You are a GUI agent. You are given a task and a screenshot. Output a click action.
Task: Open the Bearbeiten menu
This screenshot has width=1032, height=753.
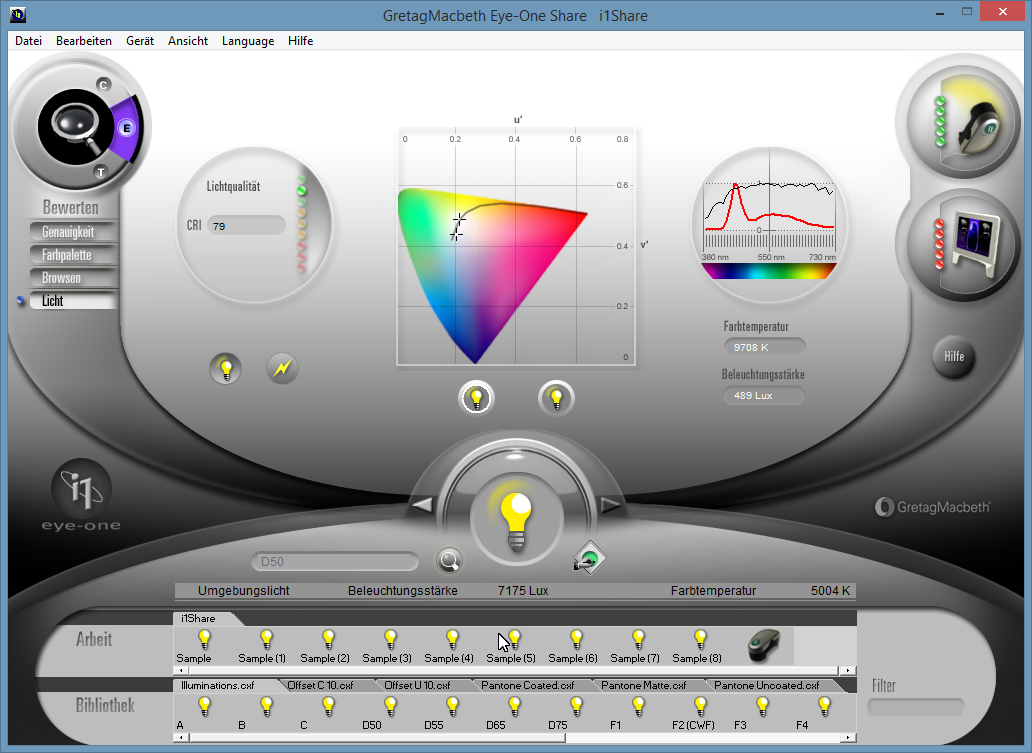84,41
